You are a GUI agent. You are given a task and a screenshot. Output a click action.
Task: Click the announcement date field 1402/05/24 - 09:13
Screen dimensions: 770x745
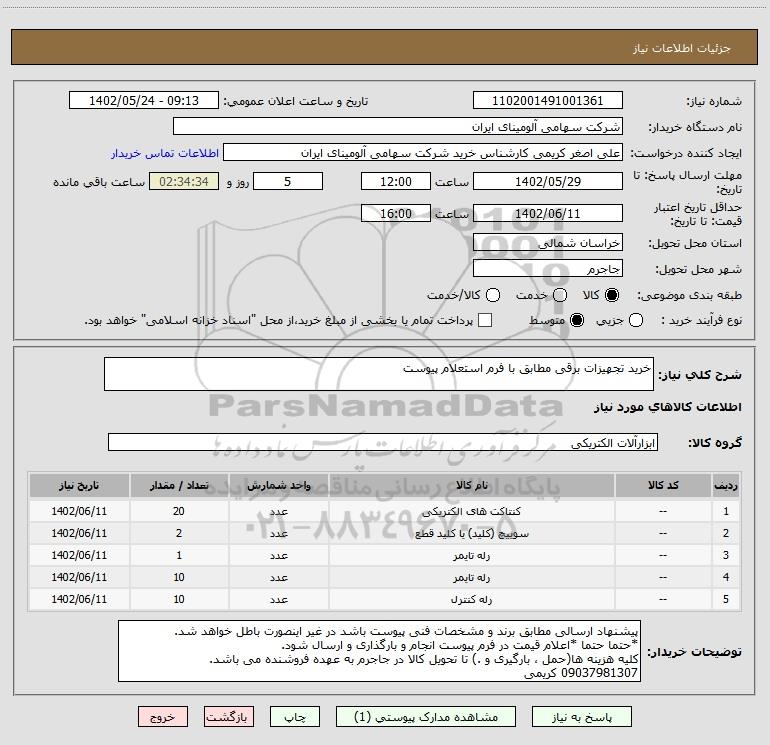click(144, 100)
